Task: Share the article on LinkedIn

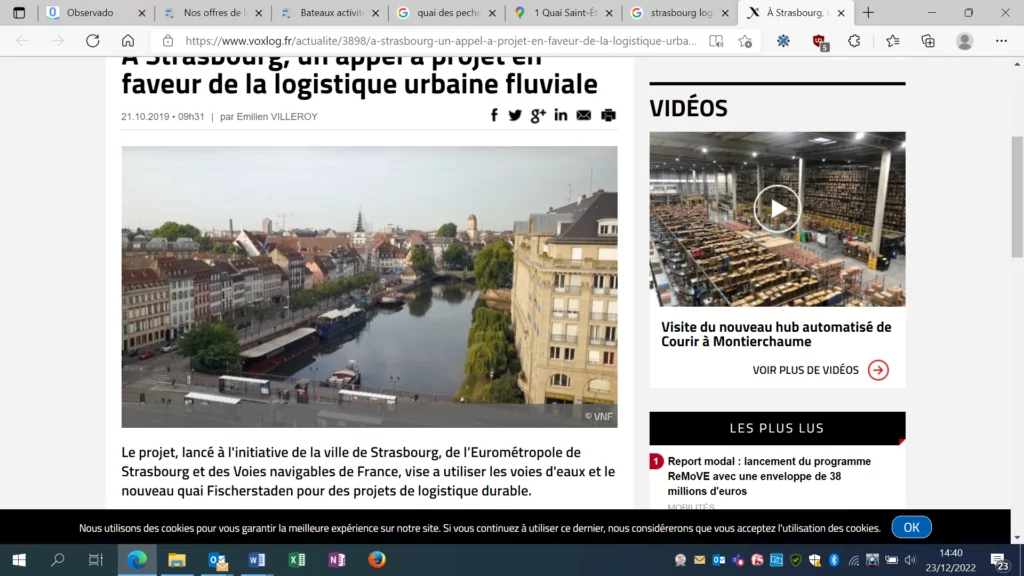Action: (561, 115)
